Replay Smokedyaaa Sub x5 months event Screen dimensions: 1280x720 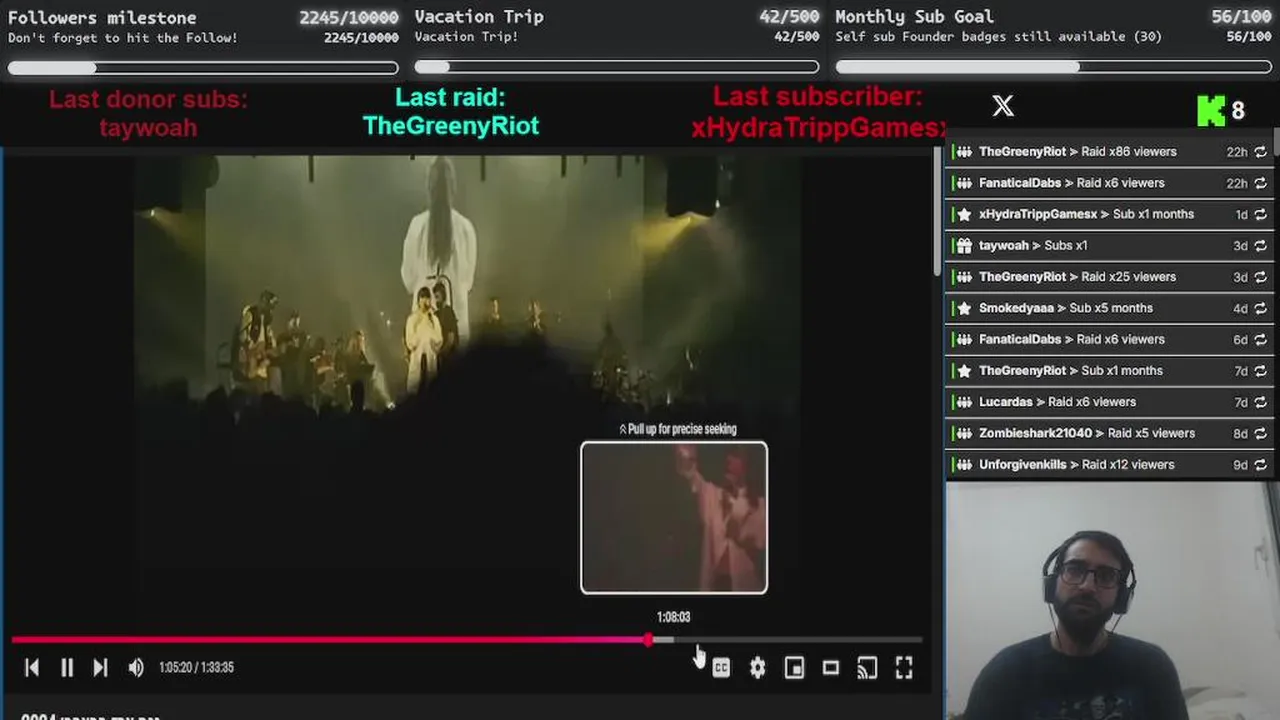(x=1260, y=308)
